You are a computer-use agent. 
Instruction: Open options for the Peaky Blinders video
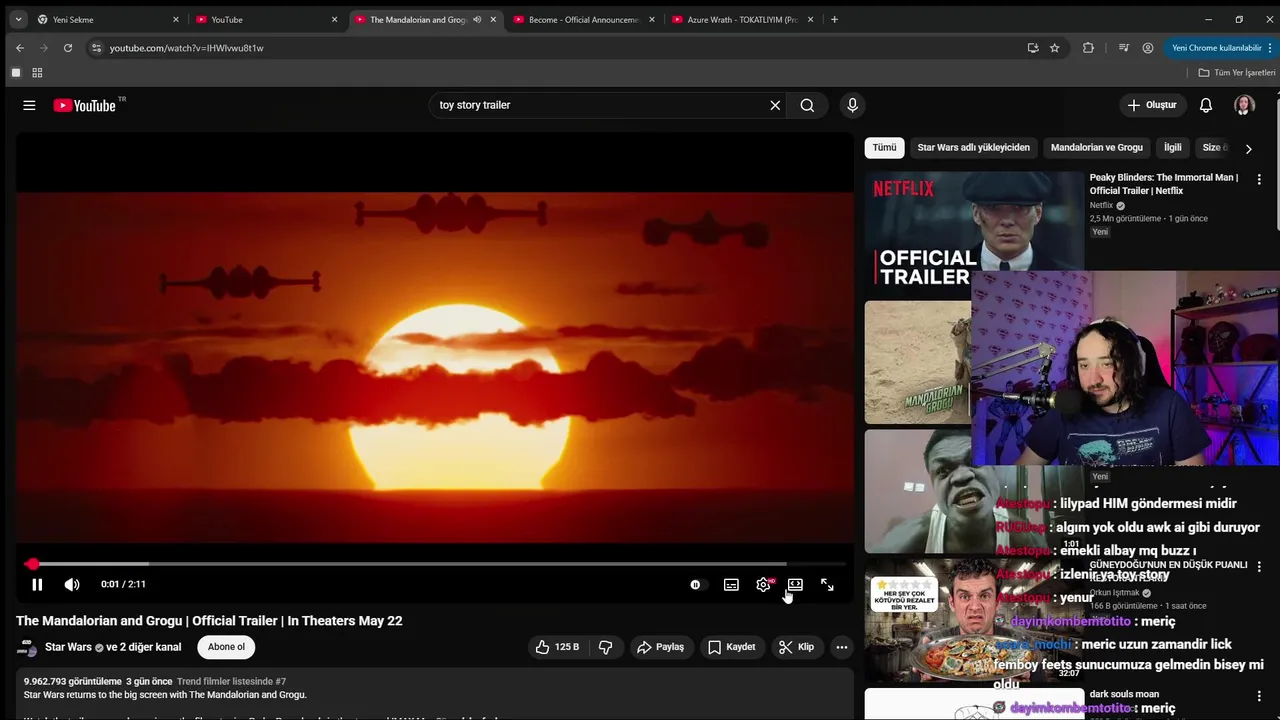[x=1259, y=180]
